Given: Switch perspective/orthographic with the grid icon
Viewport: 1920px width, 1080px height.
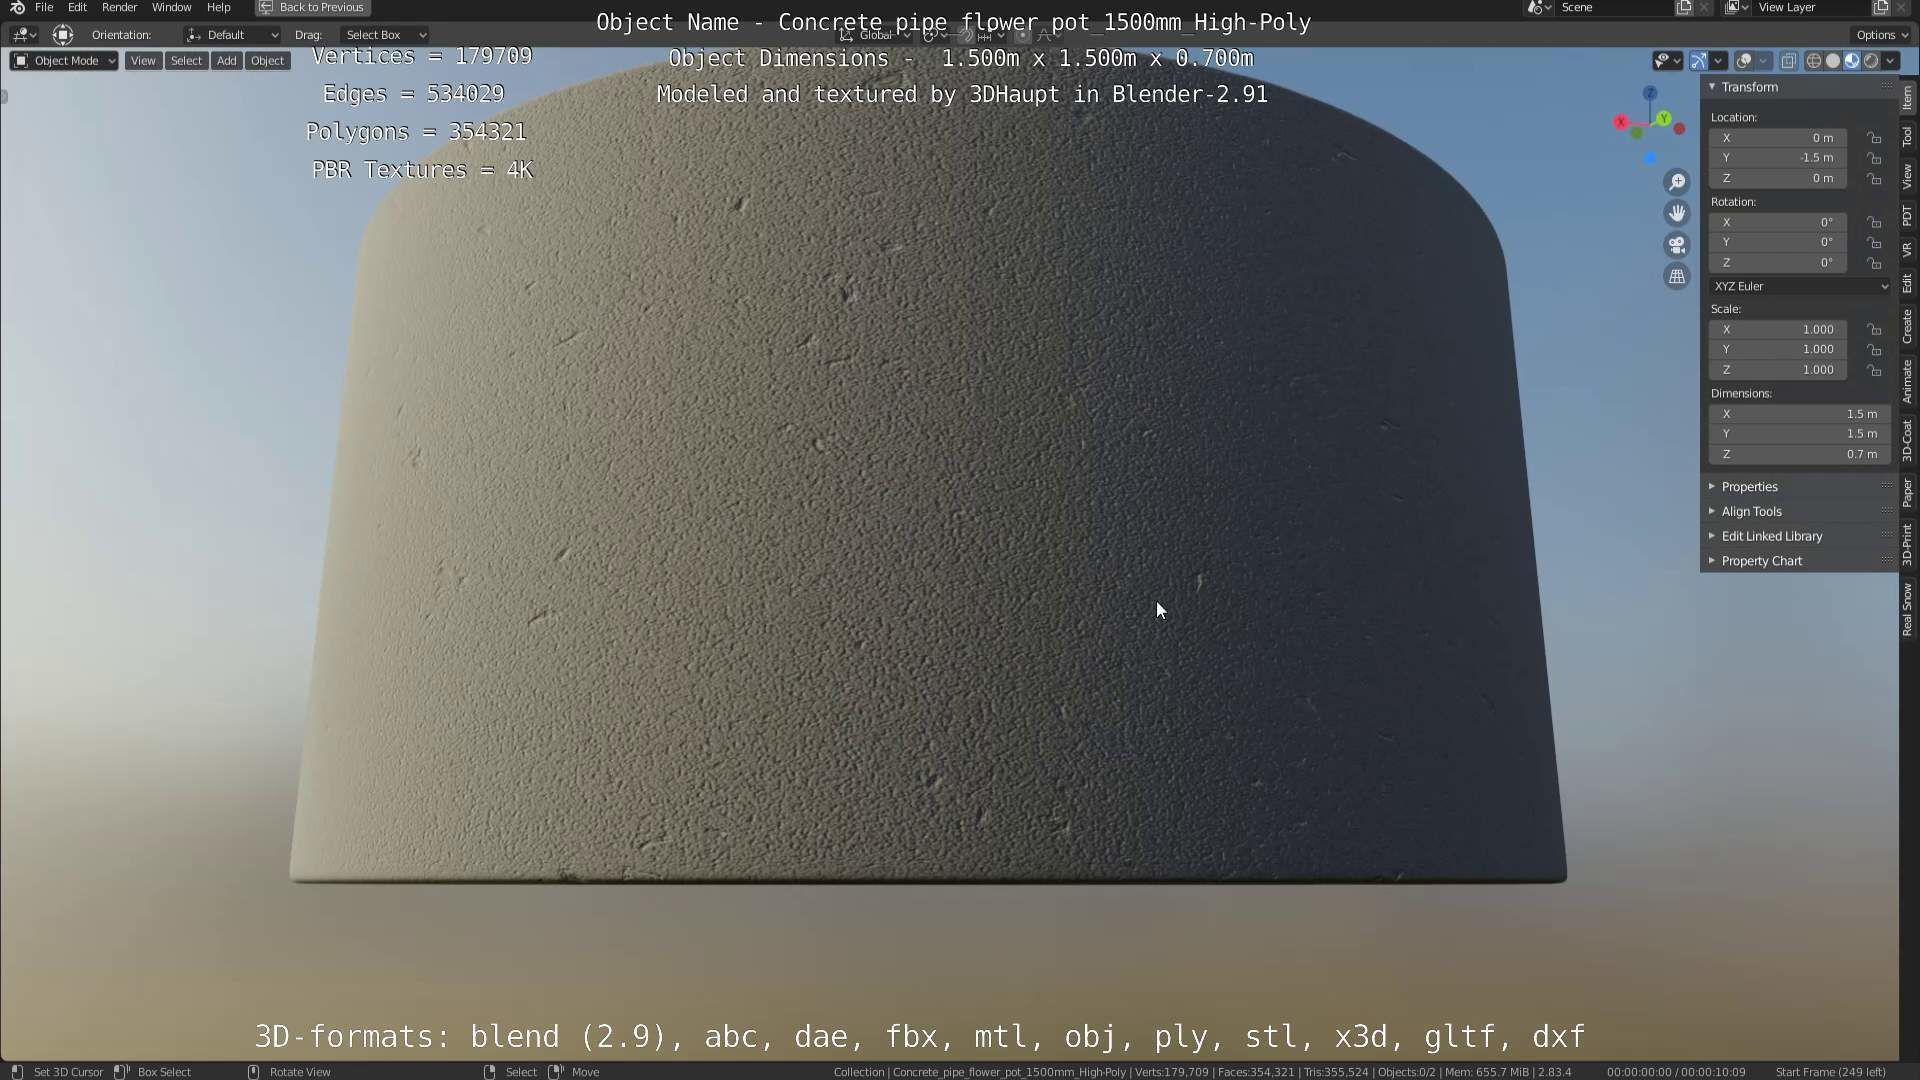Looking at the screenshot, I should (1677, 277).
